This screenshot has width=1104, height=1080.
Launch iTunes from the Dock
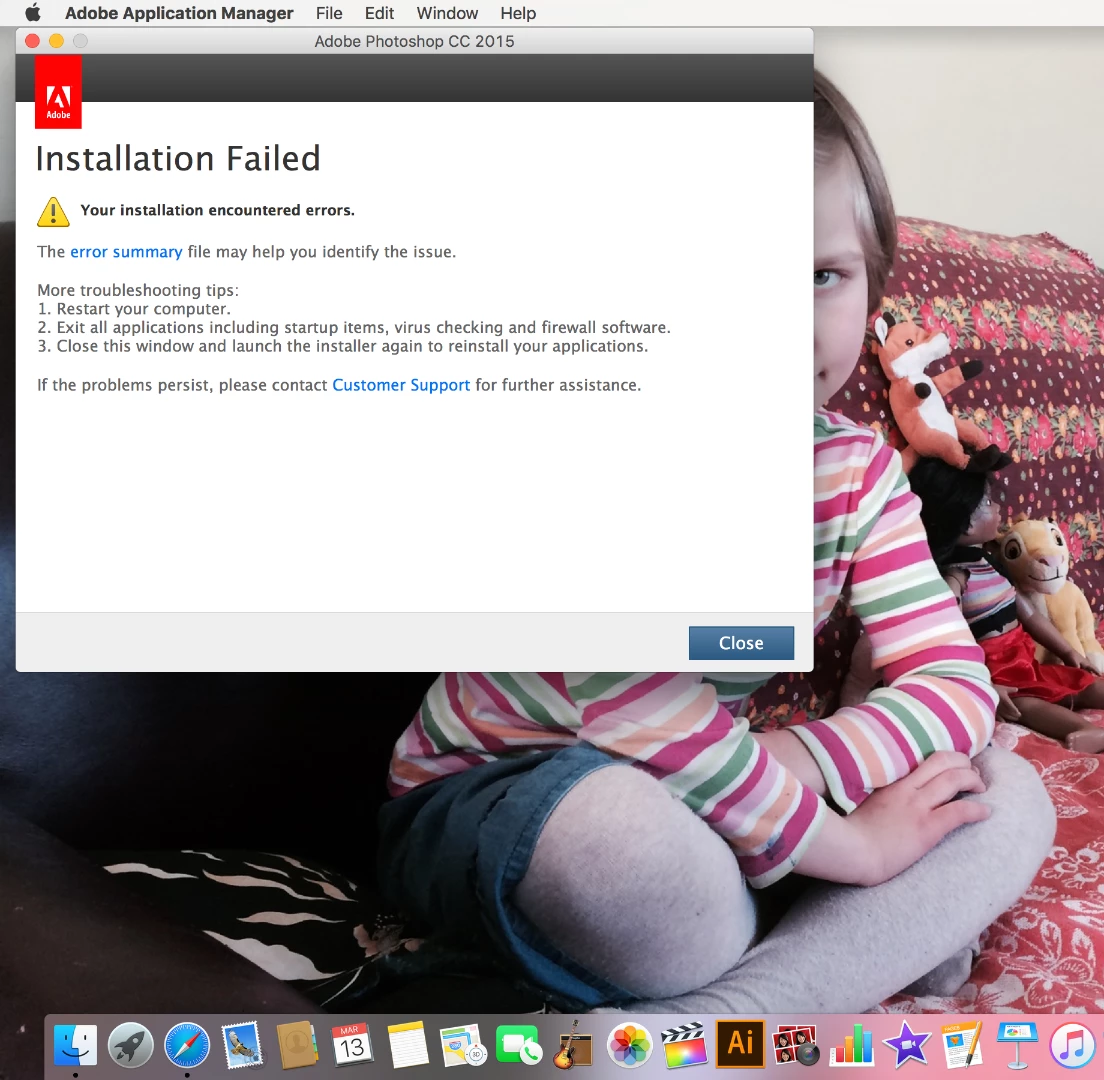click(1072, 1045)
